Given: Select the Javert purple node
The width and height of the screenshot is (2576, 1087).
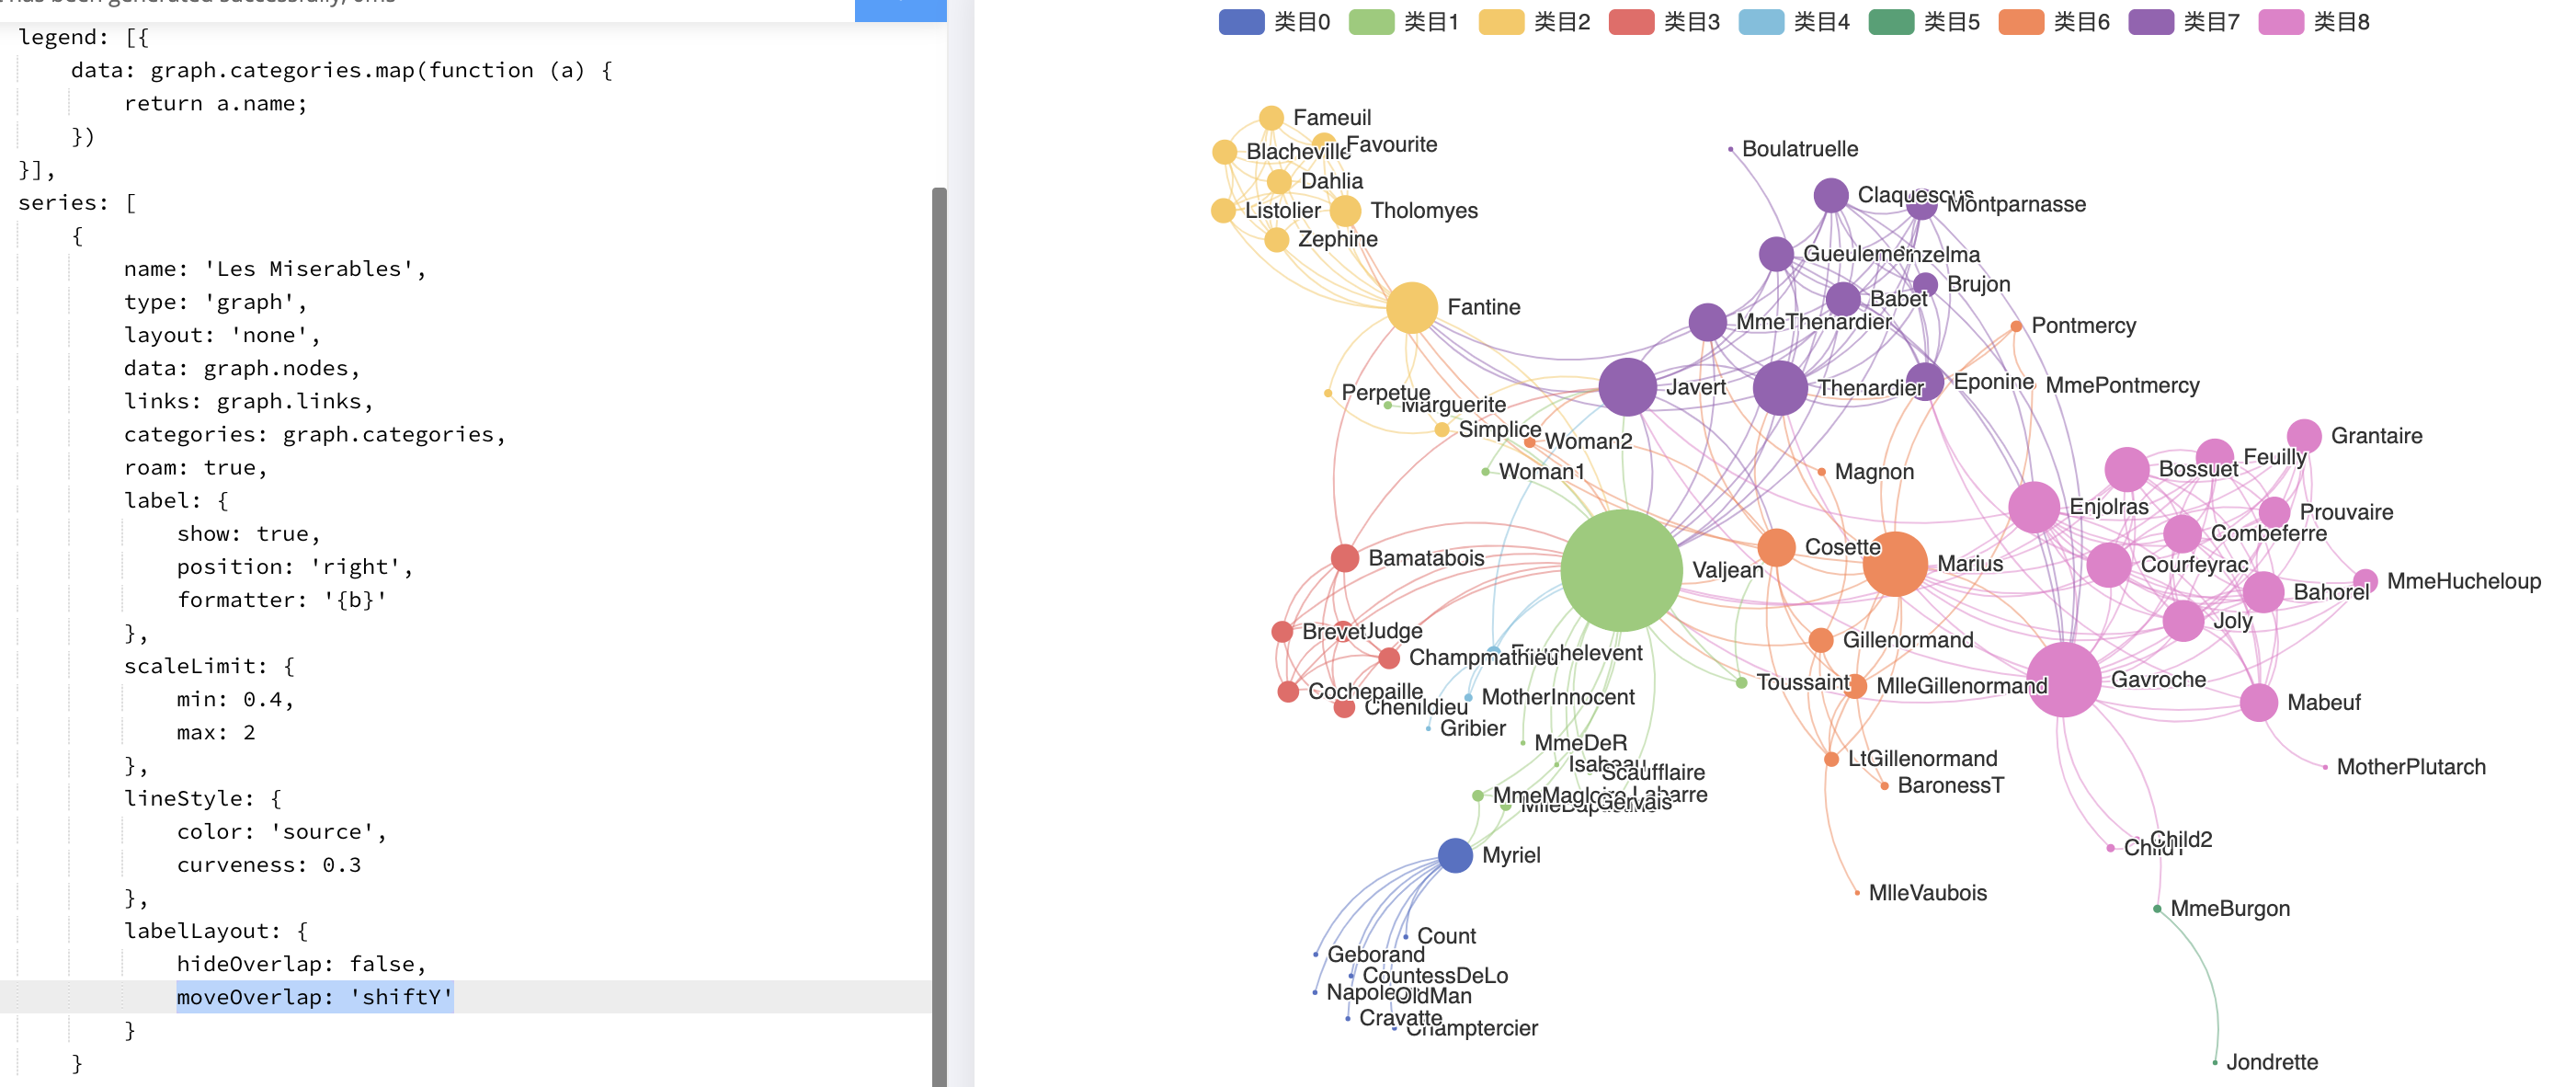Looking at the screenshot, I should (1627, 387).
